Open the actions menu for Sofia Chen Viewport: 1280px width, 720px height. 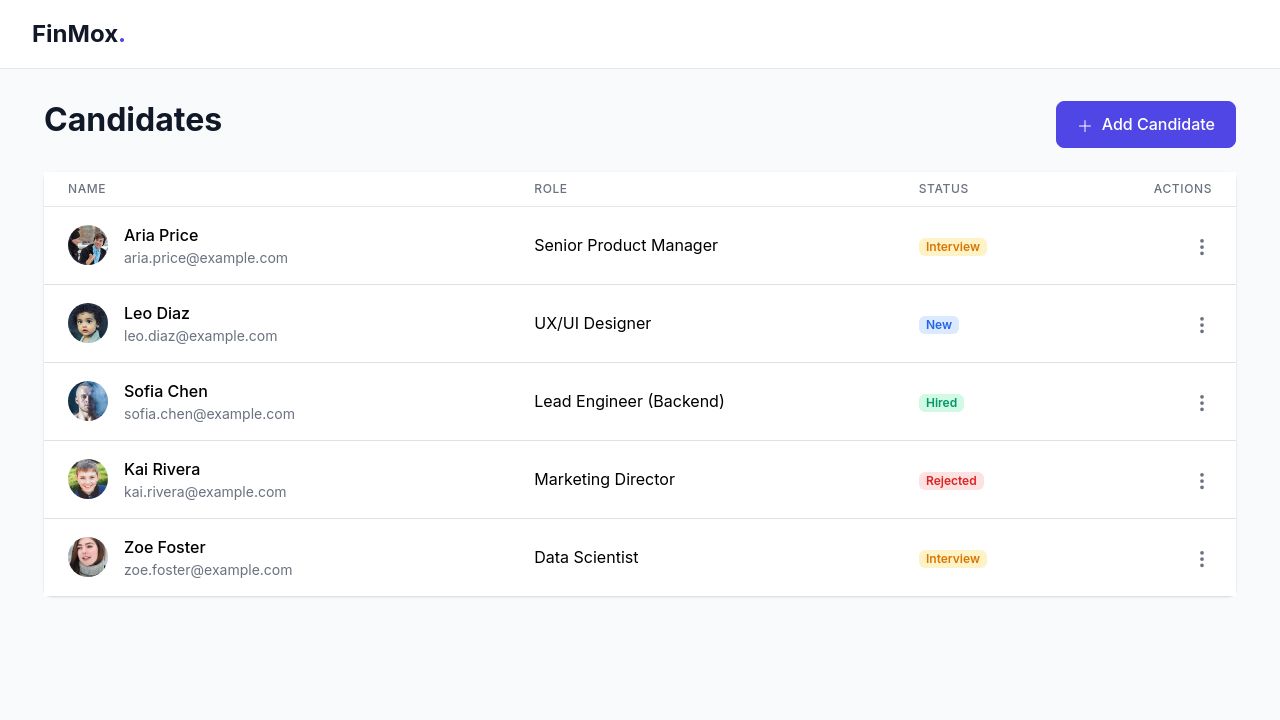pyautogui.click(x=1202, y=403)
